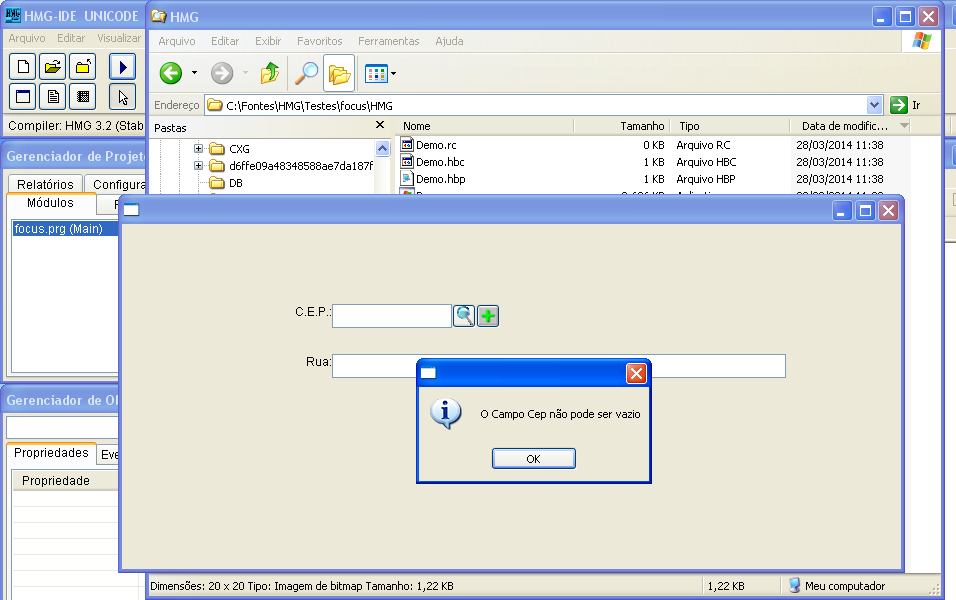Click the green plus icon beside C.E.P.

pos(488,316)
